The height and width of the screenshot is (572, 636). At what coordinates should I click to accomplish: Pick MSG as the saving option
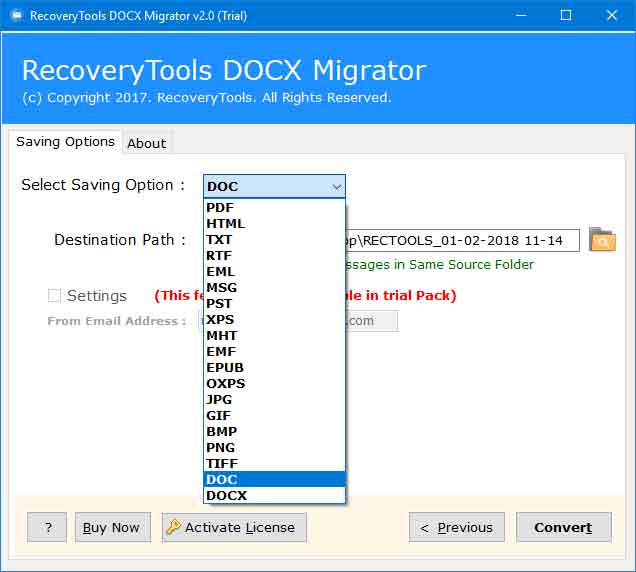pos(274,288)
